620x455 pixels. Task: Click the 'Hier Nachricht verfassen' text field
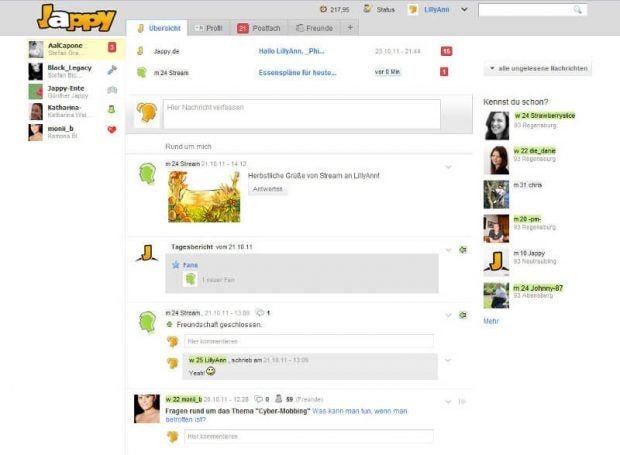300,113
